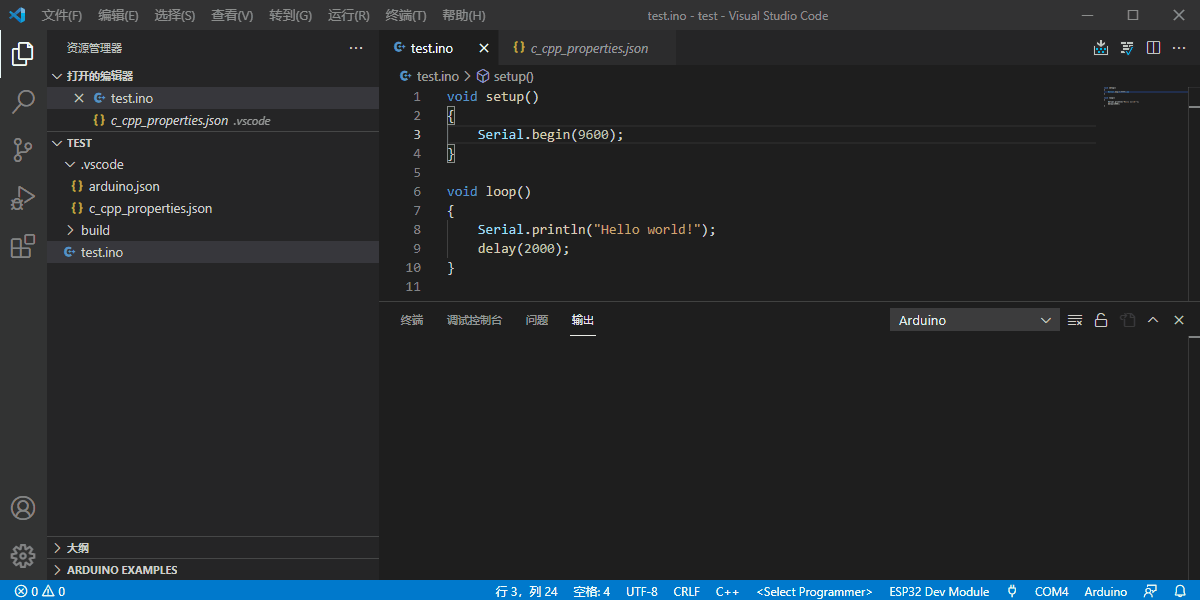Click <Select Programmer> in the status bar
The image size is (1200, 600).
814,591
